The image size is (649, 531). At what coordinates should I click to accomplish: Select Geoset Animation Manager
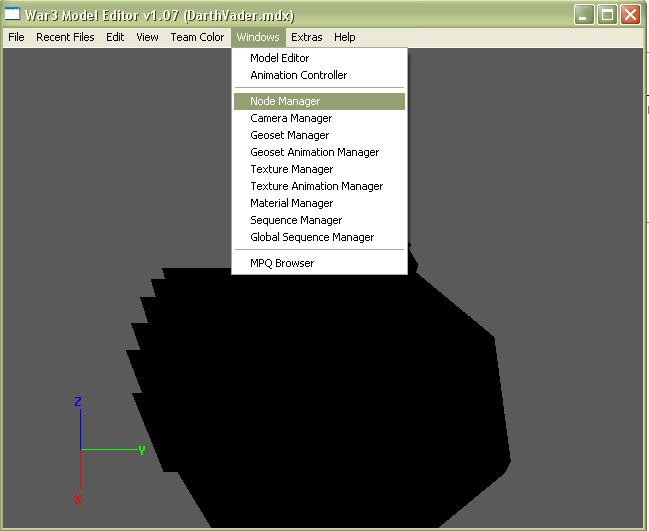pos(319,152)
